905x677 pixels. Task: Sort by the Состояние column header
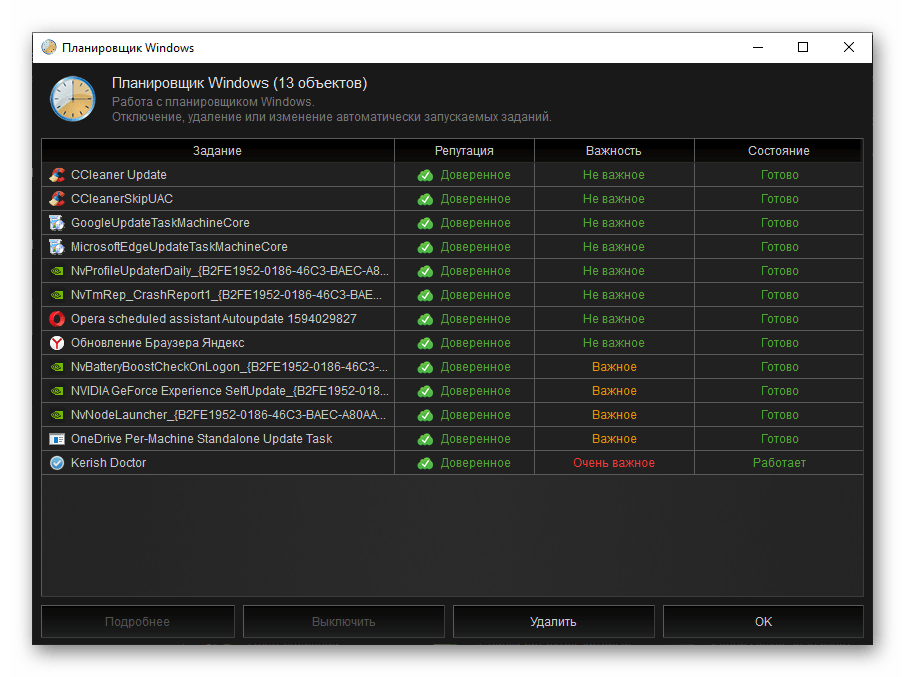point(779,151)
